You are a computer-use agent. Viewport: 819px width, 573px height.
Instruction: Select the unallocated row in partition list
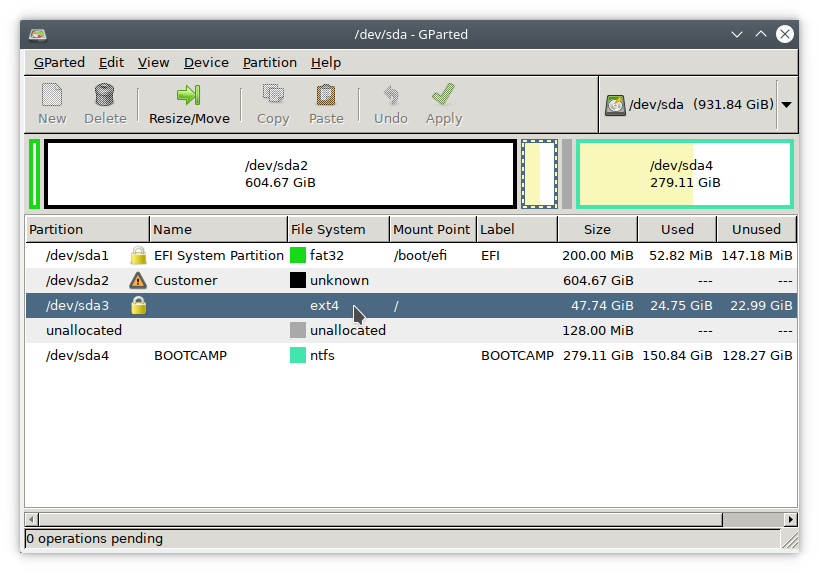(84, 330)
